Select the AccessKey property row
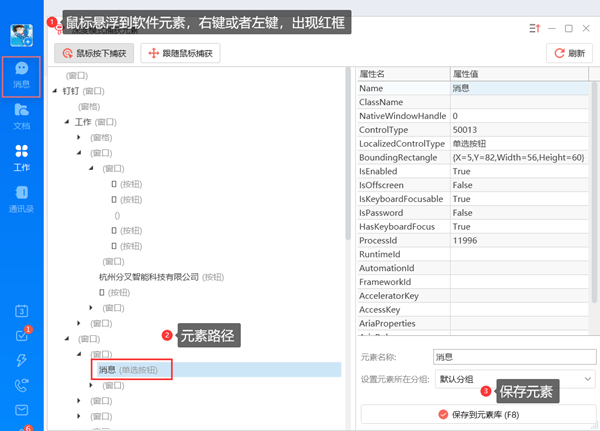600x431 pixels. [473, 309]
